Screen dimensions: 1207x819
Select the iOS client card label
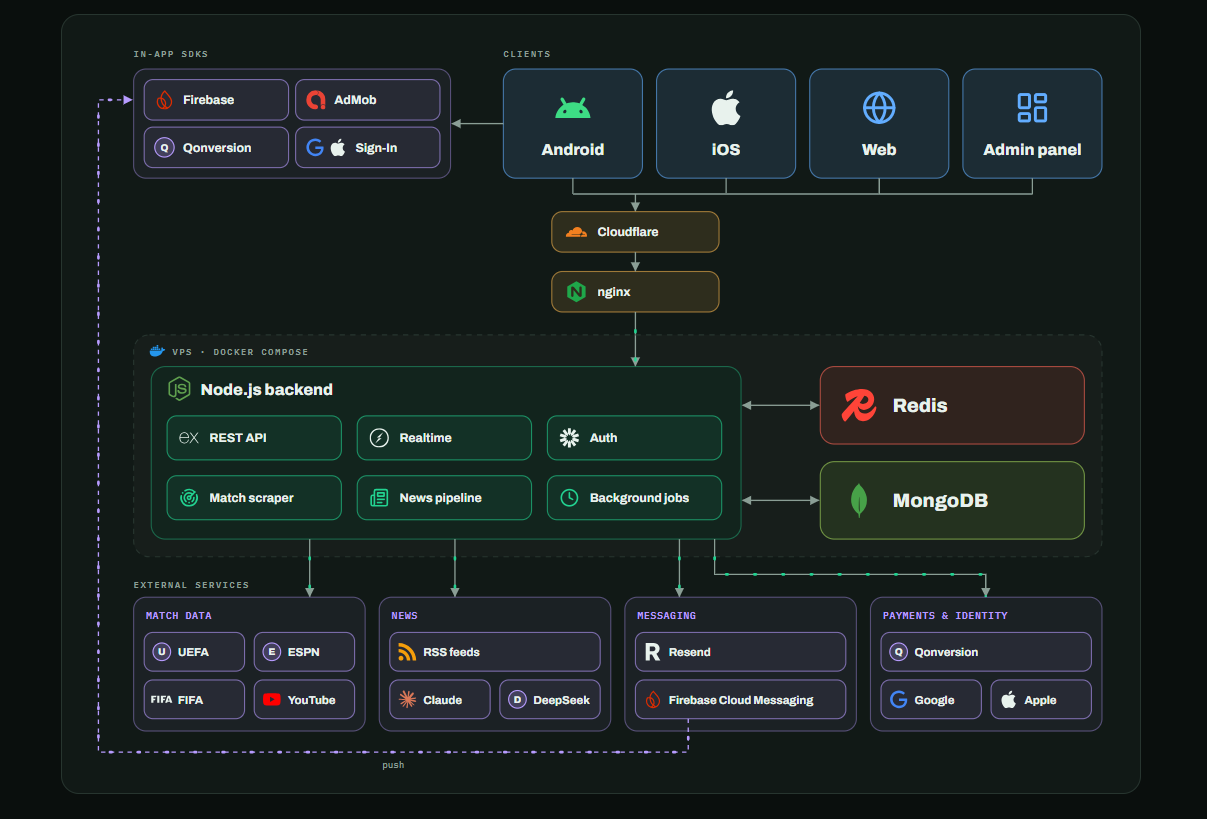[x=726, y=150]
